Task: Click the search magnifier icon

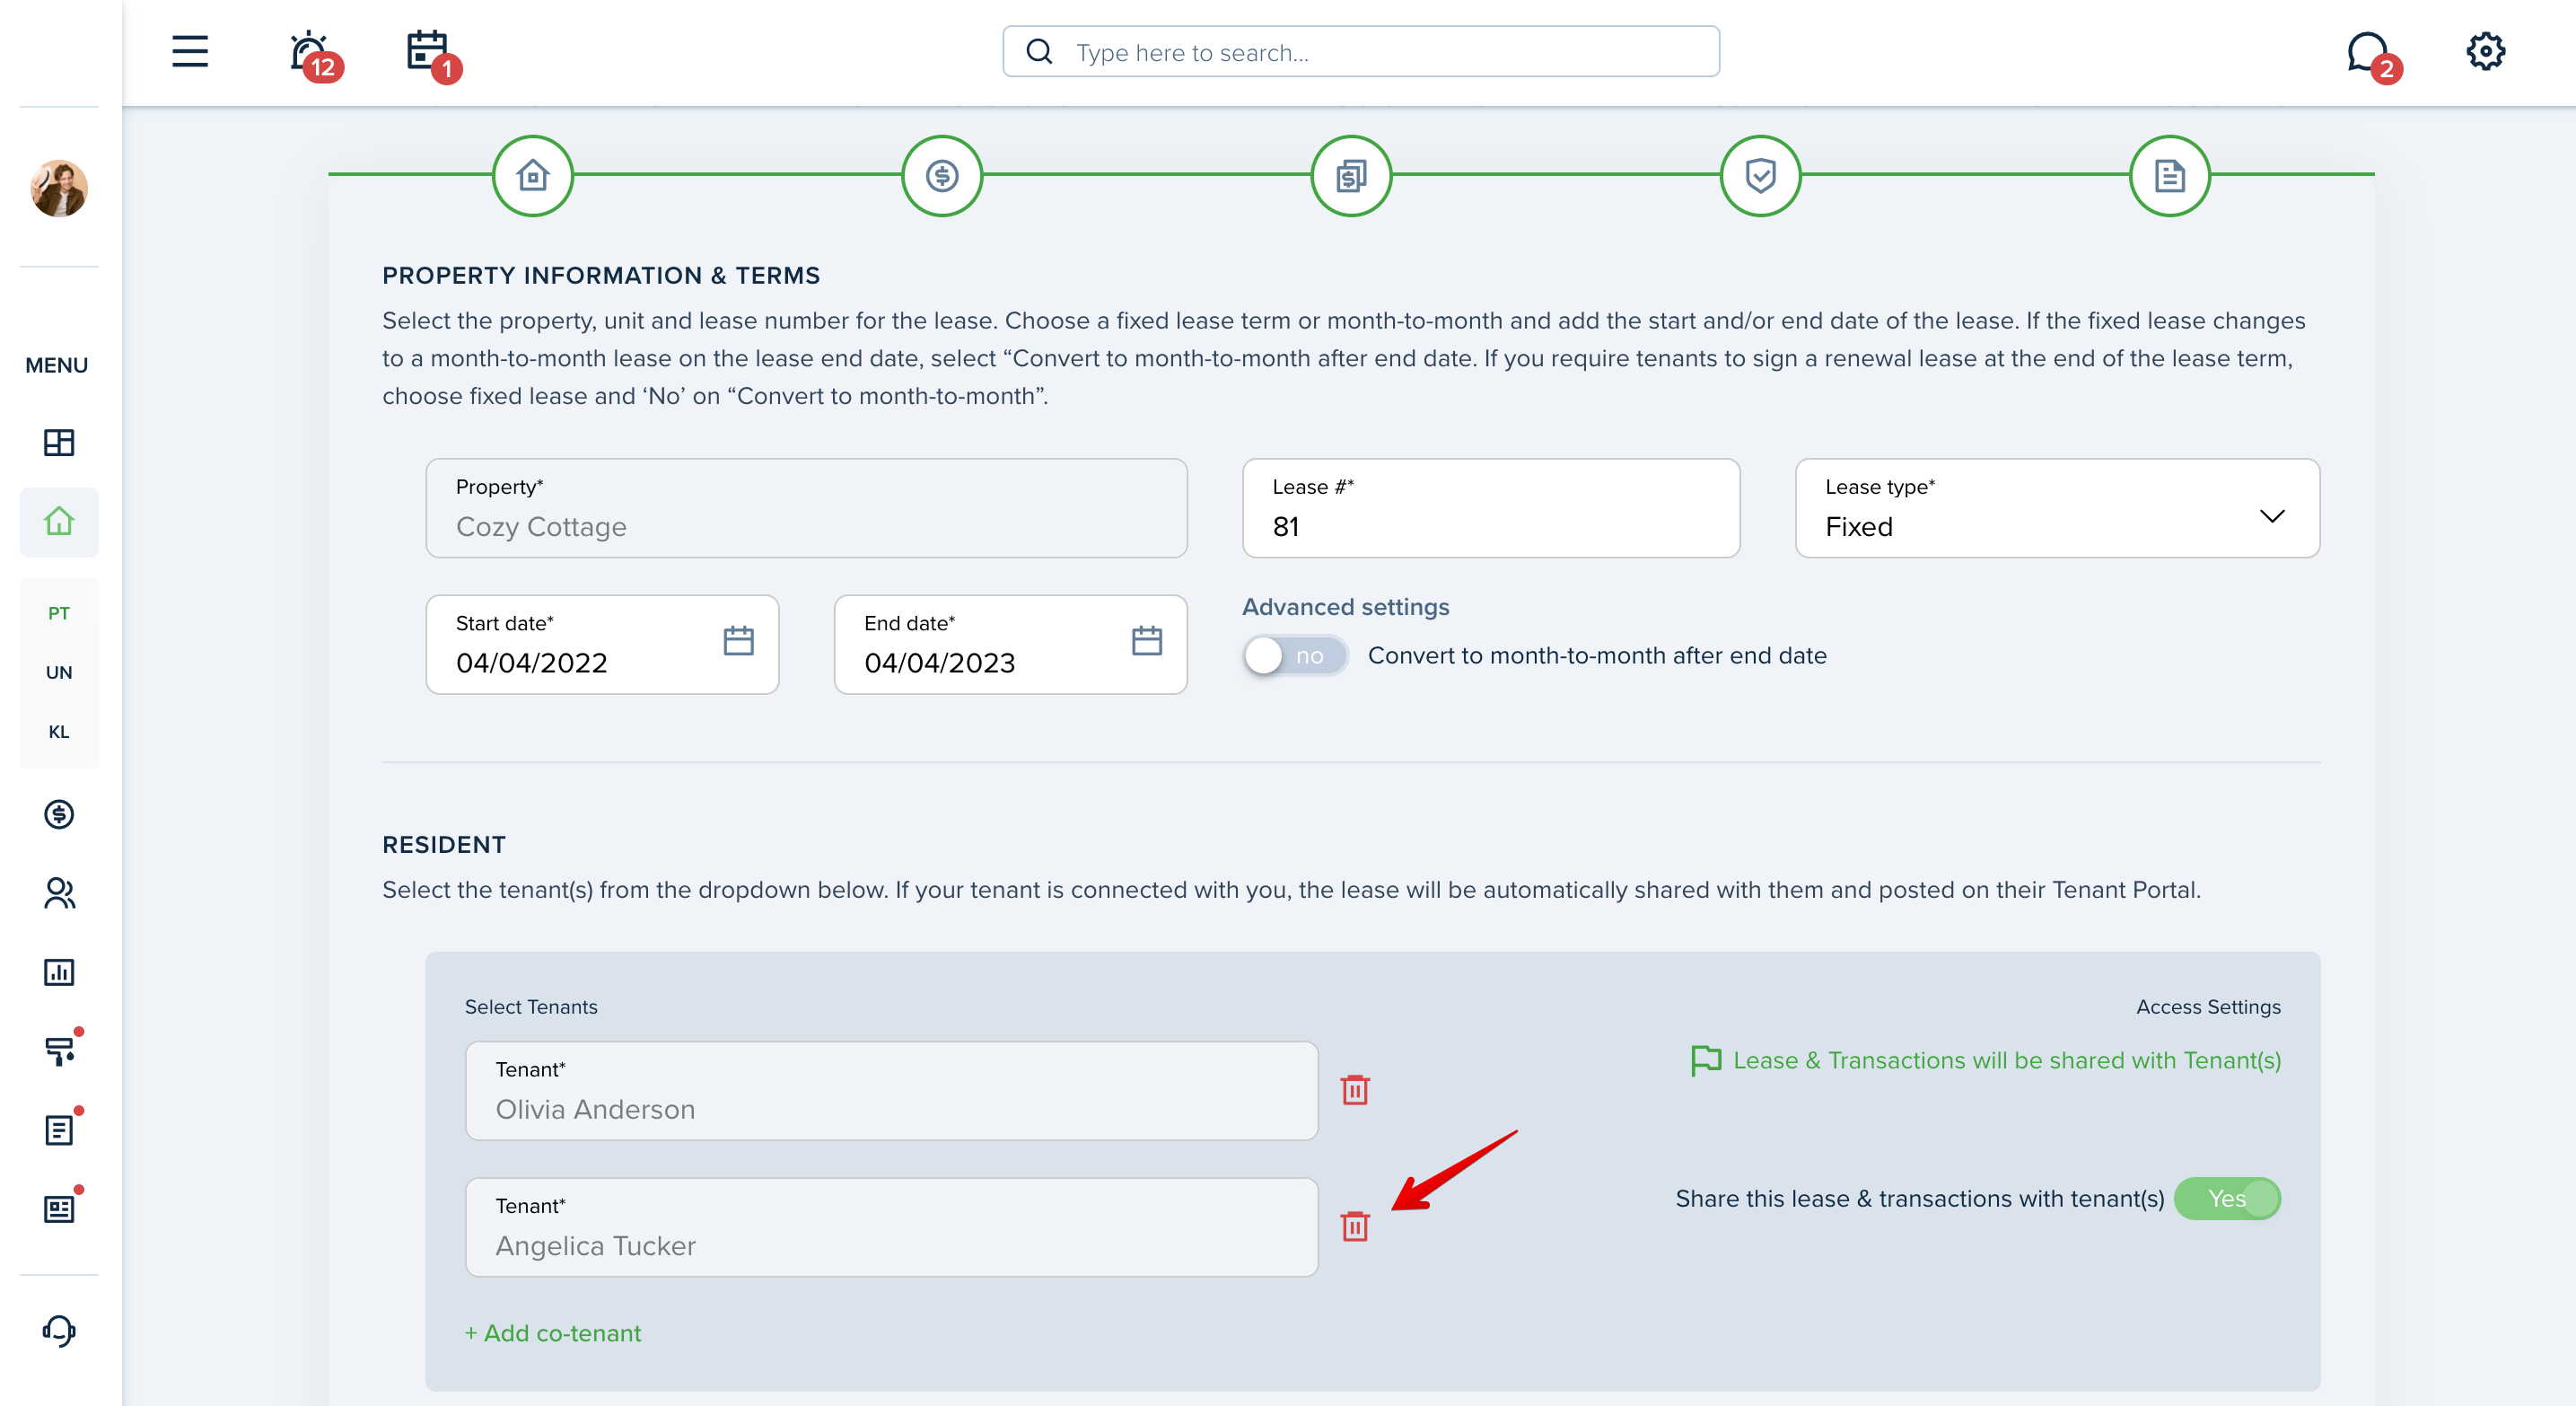Action: [x=1040, y=52]
